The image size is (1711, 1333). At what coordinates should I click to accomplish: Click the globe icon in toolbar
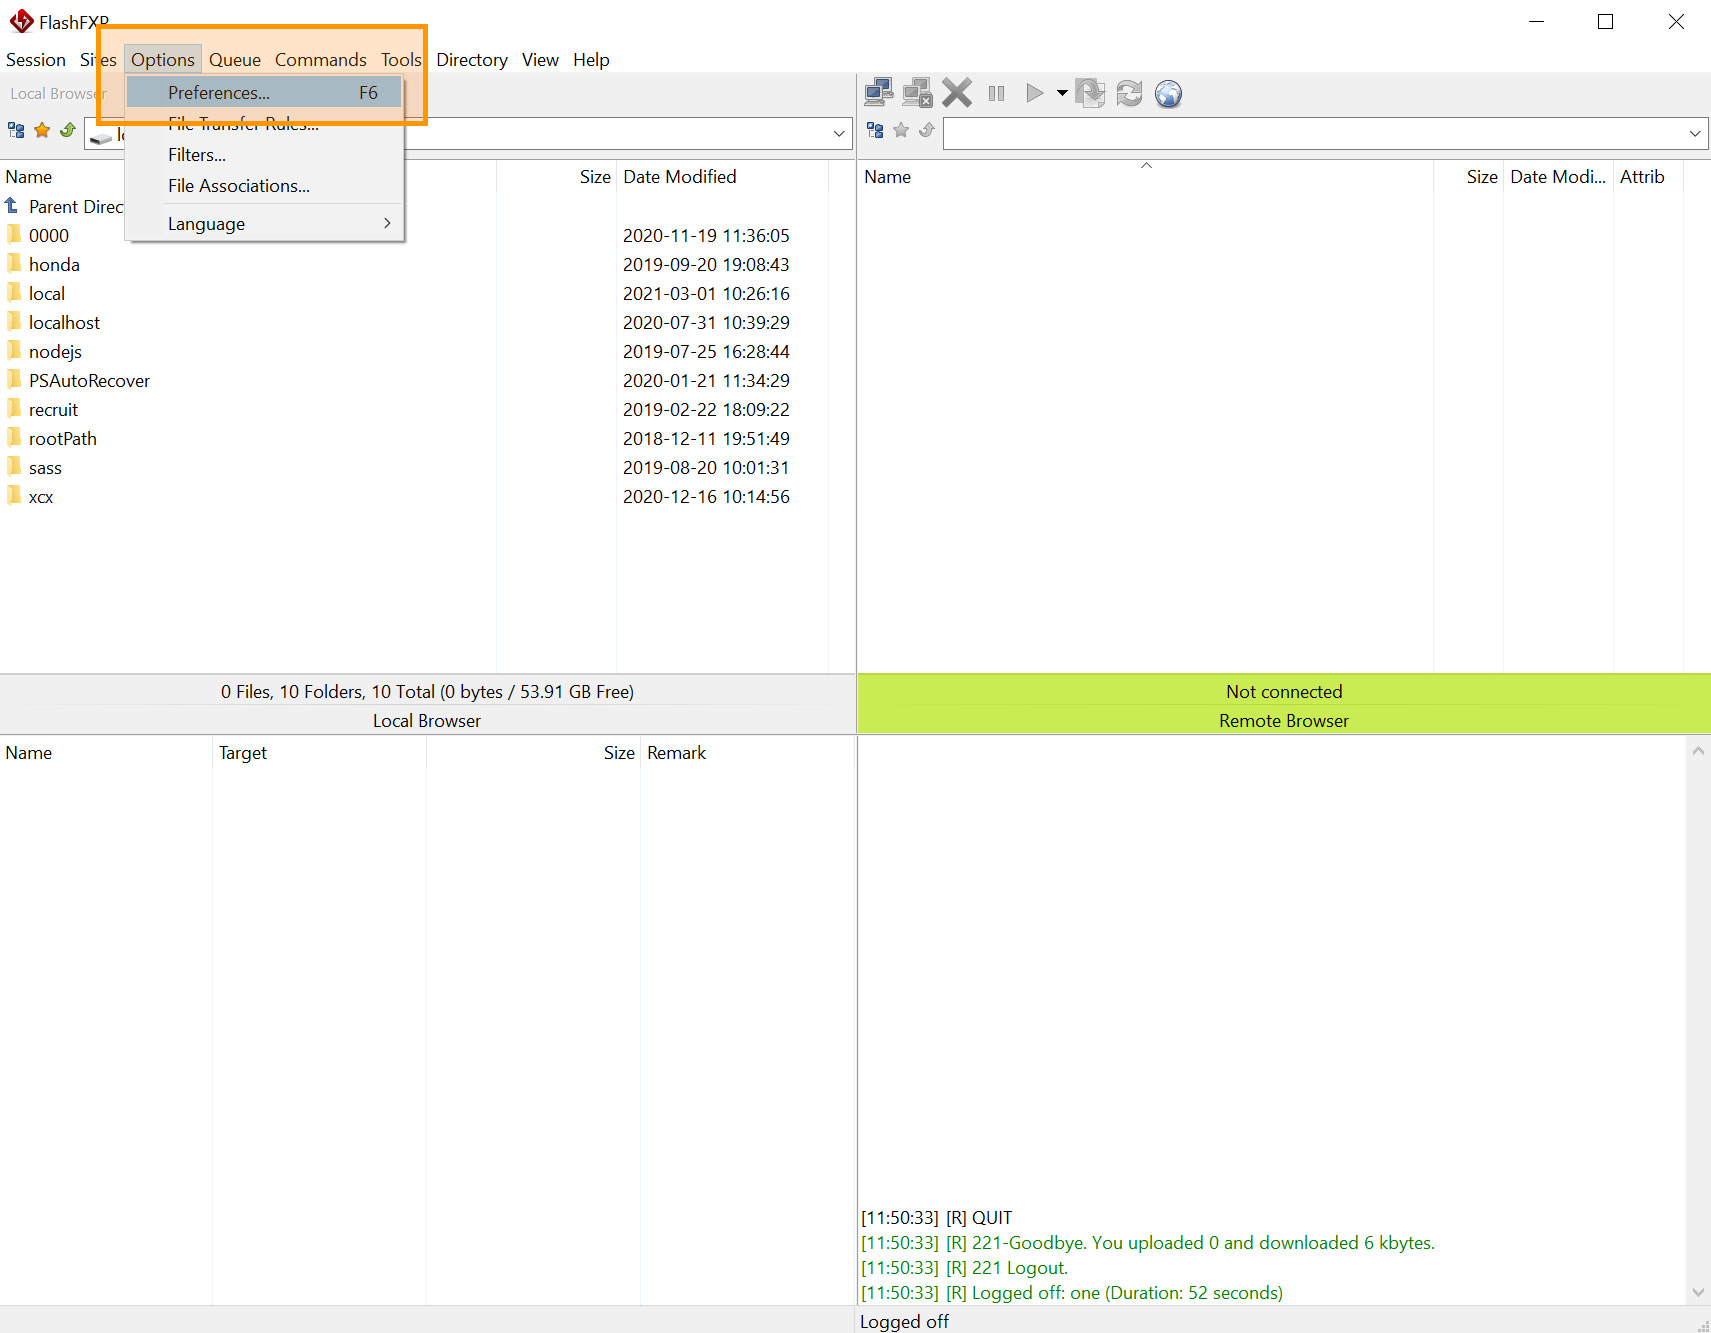coord(1168,93)
